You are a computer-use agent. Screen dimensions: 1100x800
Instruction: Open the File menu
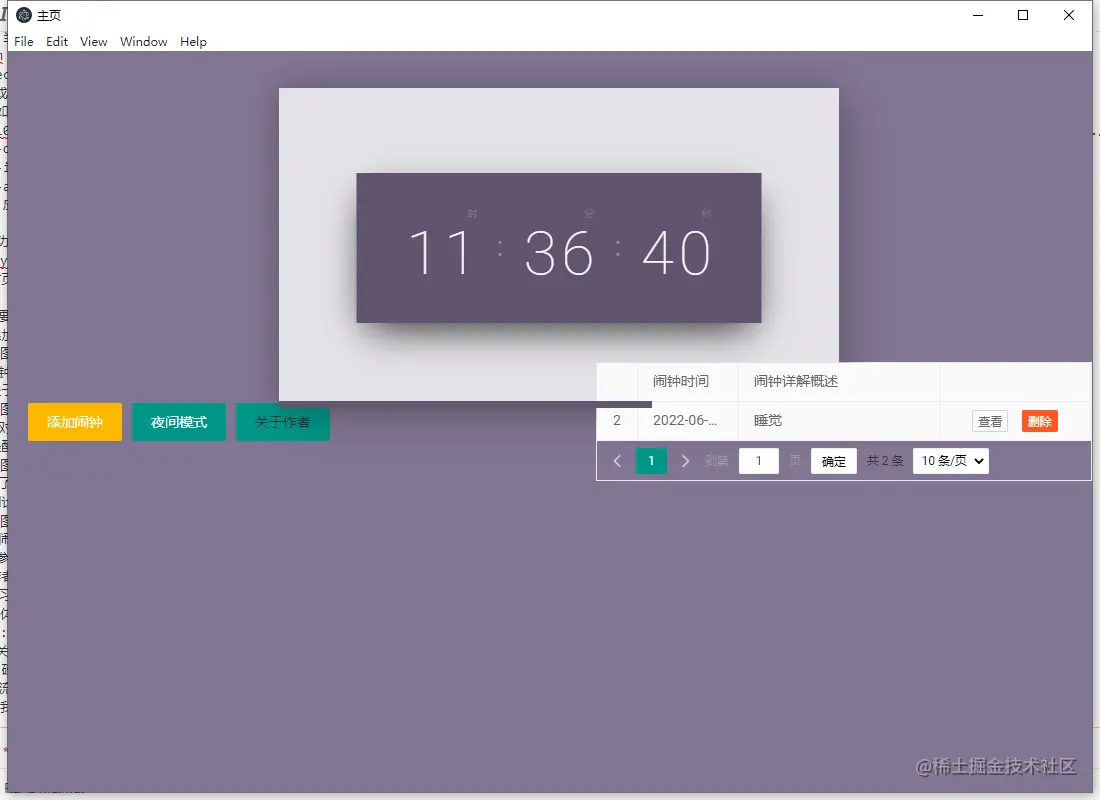(24, 41)
